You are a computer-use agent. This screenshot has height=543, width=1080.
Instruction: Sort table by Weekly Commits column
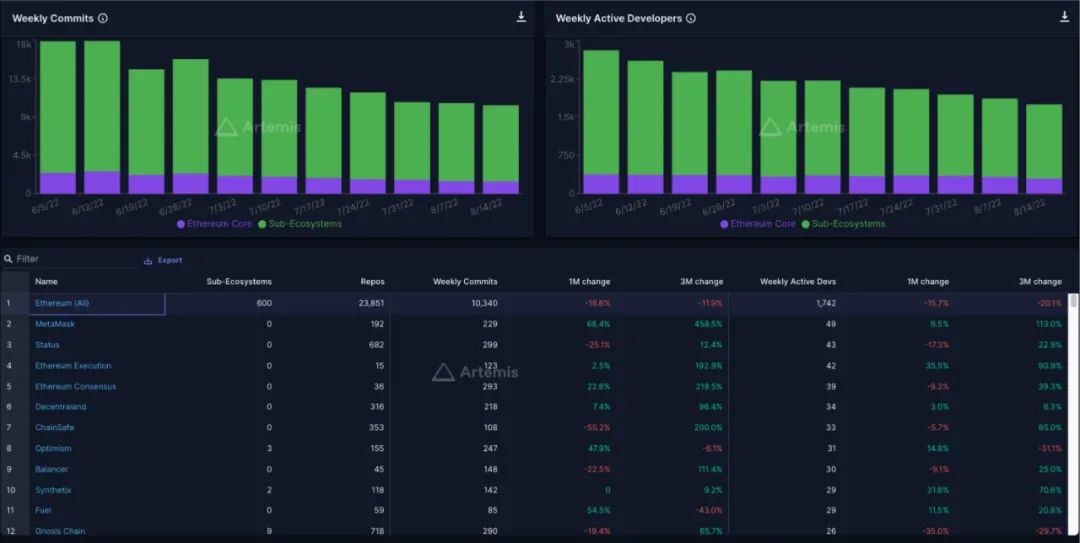465,282
